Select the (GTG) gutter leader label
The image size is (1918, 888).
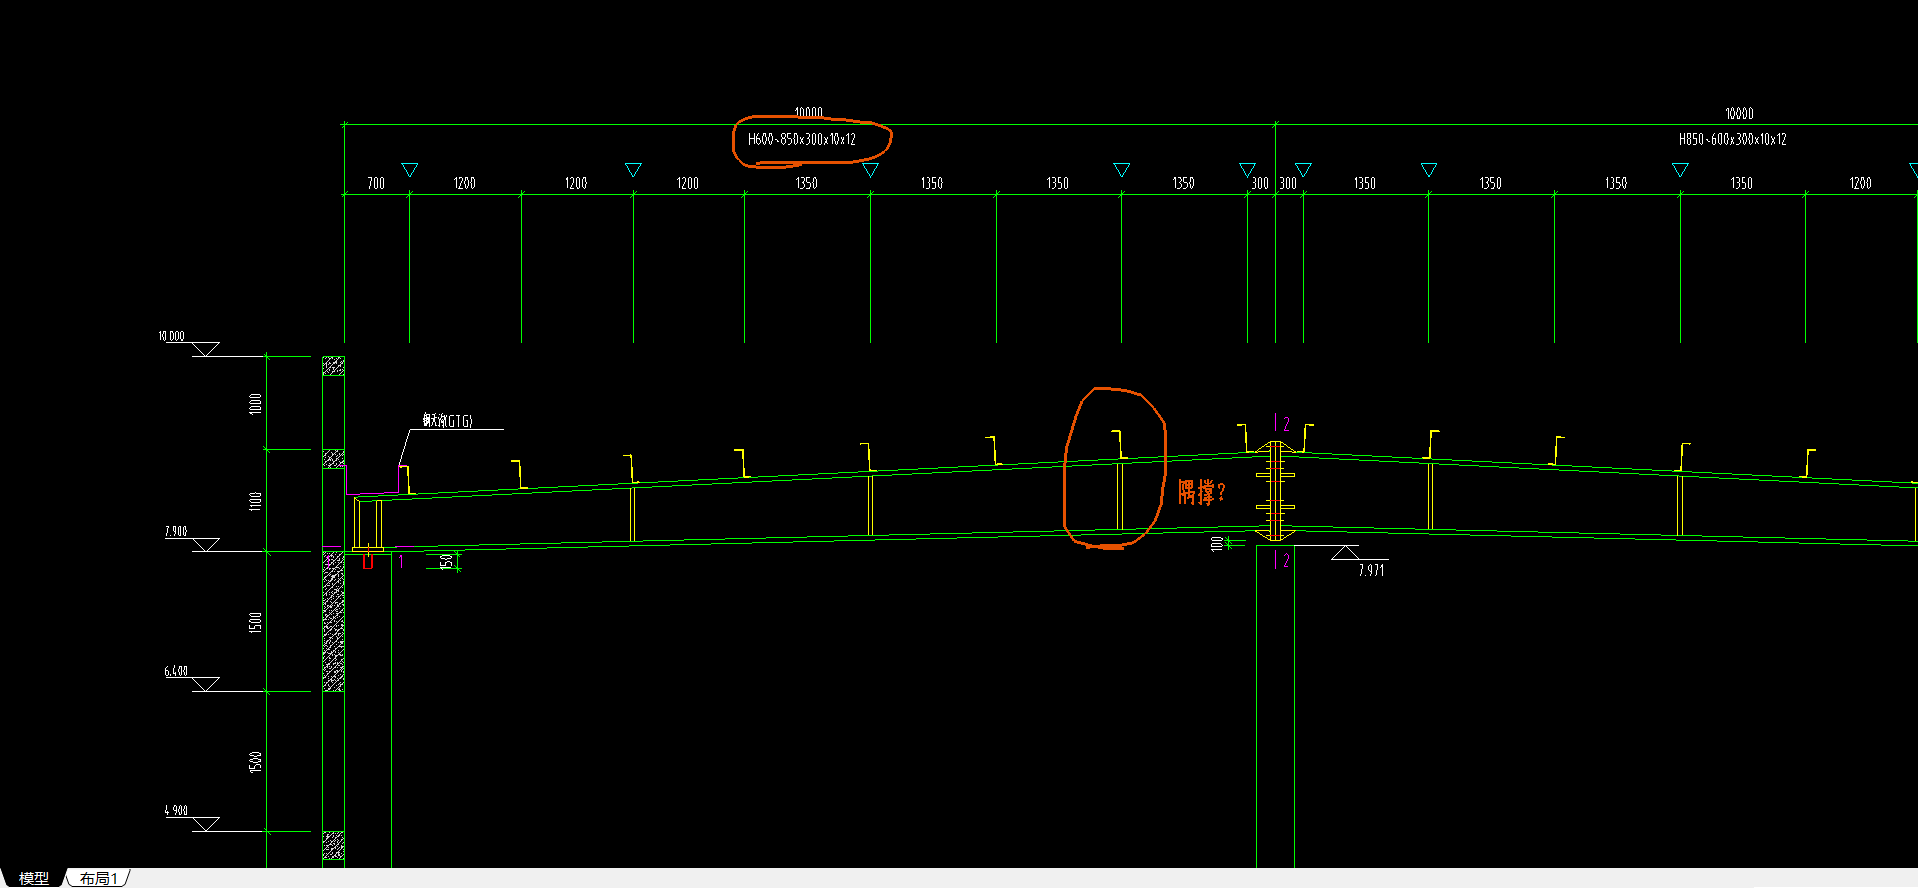pyautogui.click(x=447, y=421)
